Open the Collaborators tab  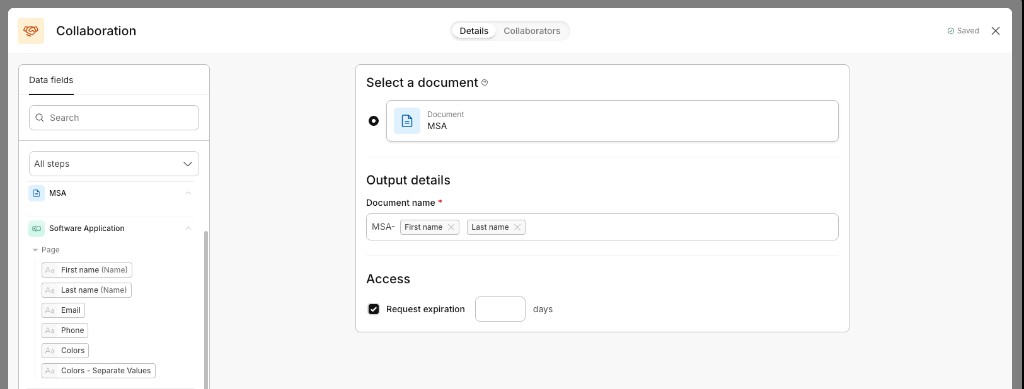click(x=532, y=31)
